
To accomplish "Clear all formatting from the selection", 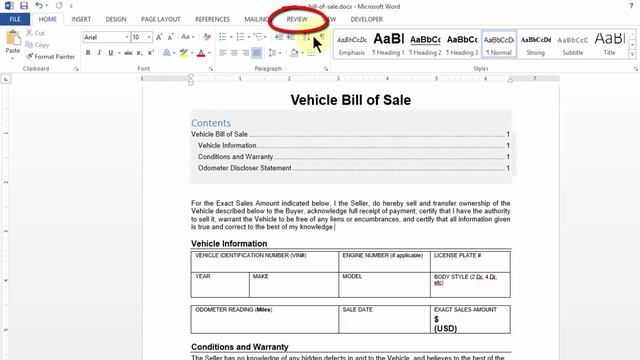I will point(207,37).
